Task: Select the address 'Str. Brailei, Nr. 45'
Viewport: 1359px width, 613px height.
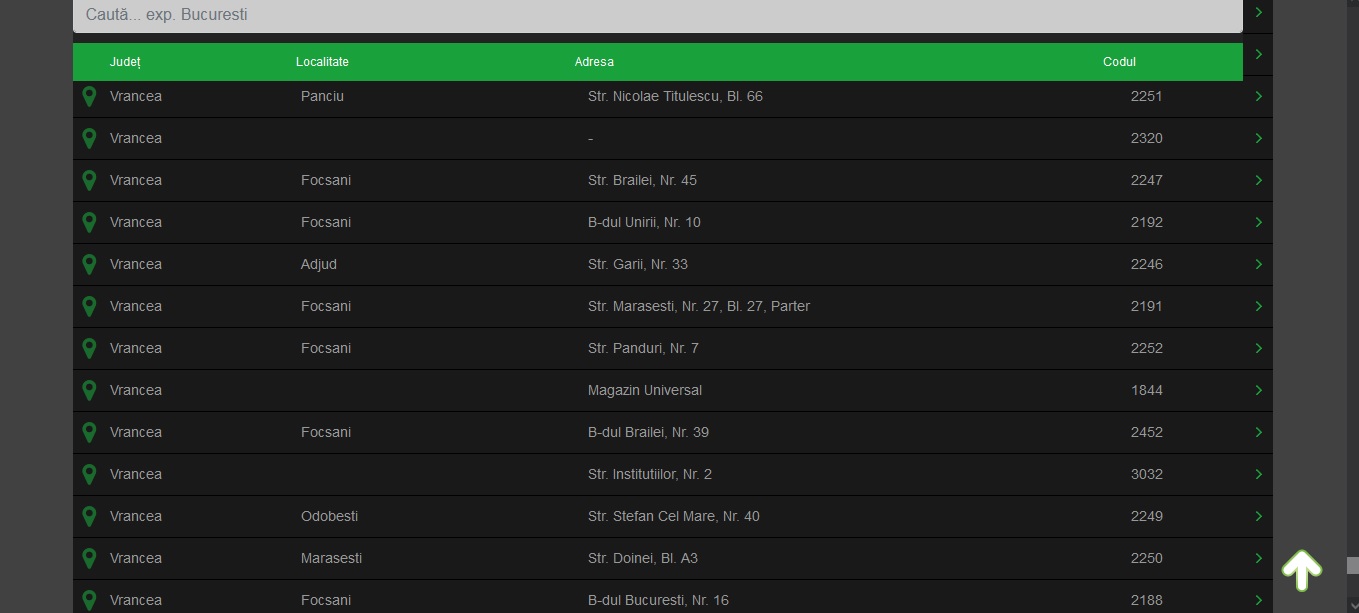Action: coord(642,180)
